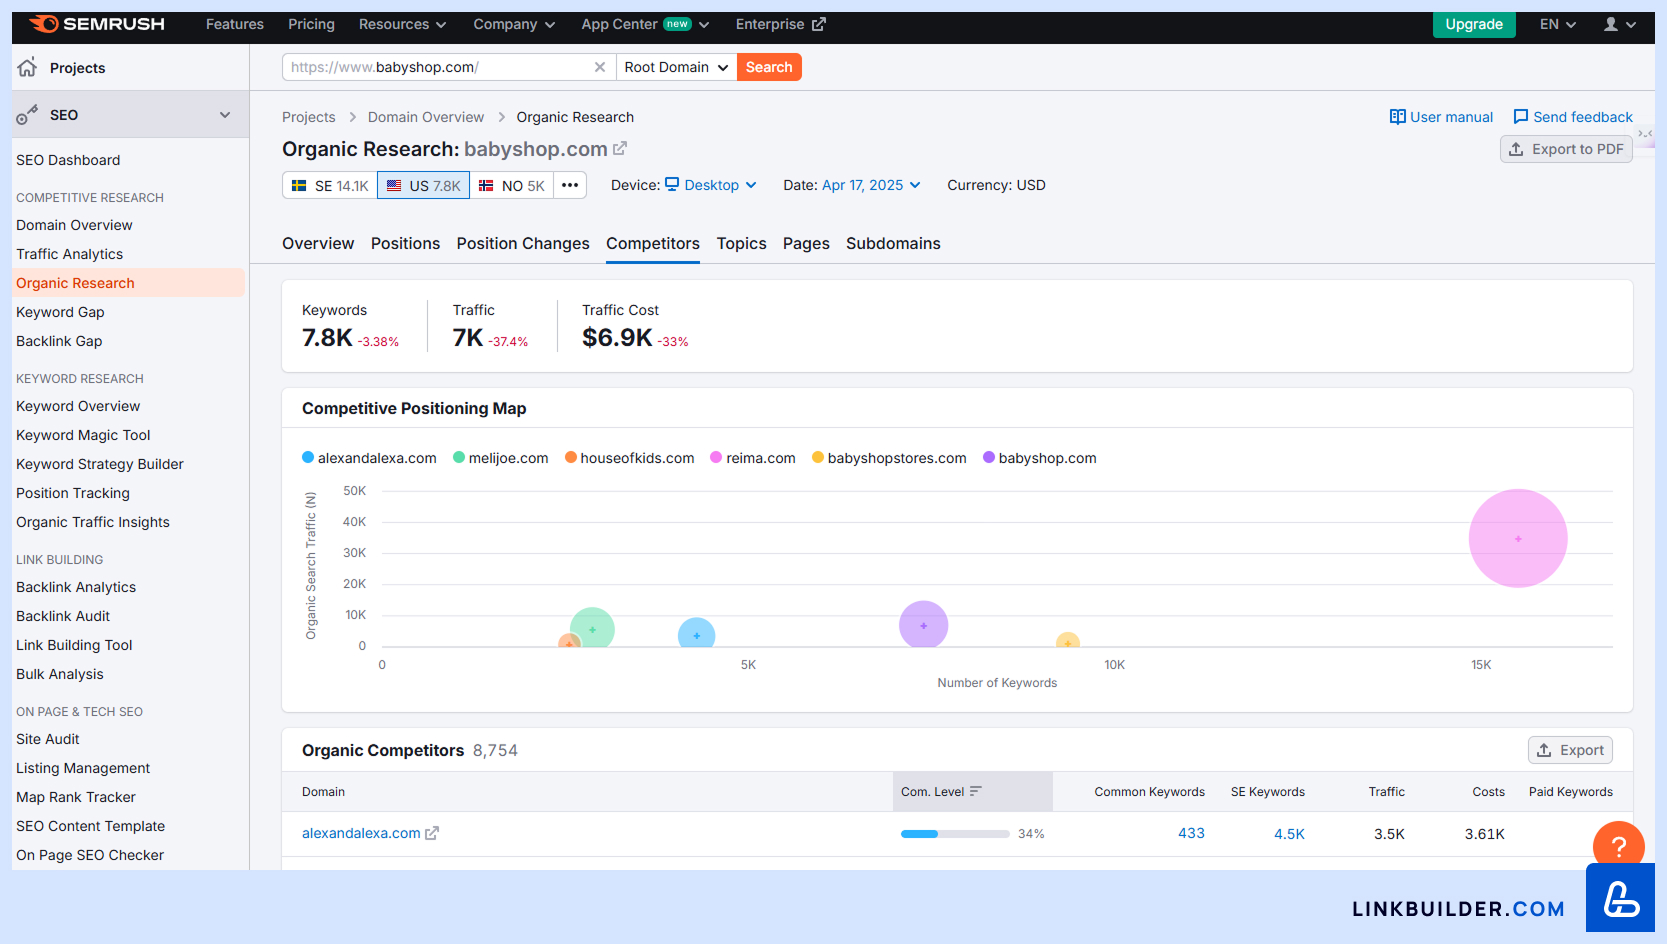
Task: Click the Export to PDF button
Action: 1566,149
